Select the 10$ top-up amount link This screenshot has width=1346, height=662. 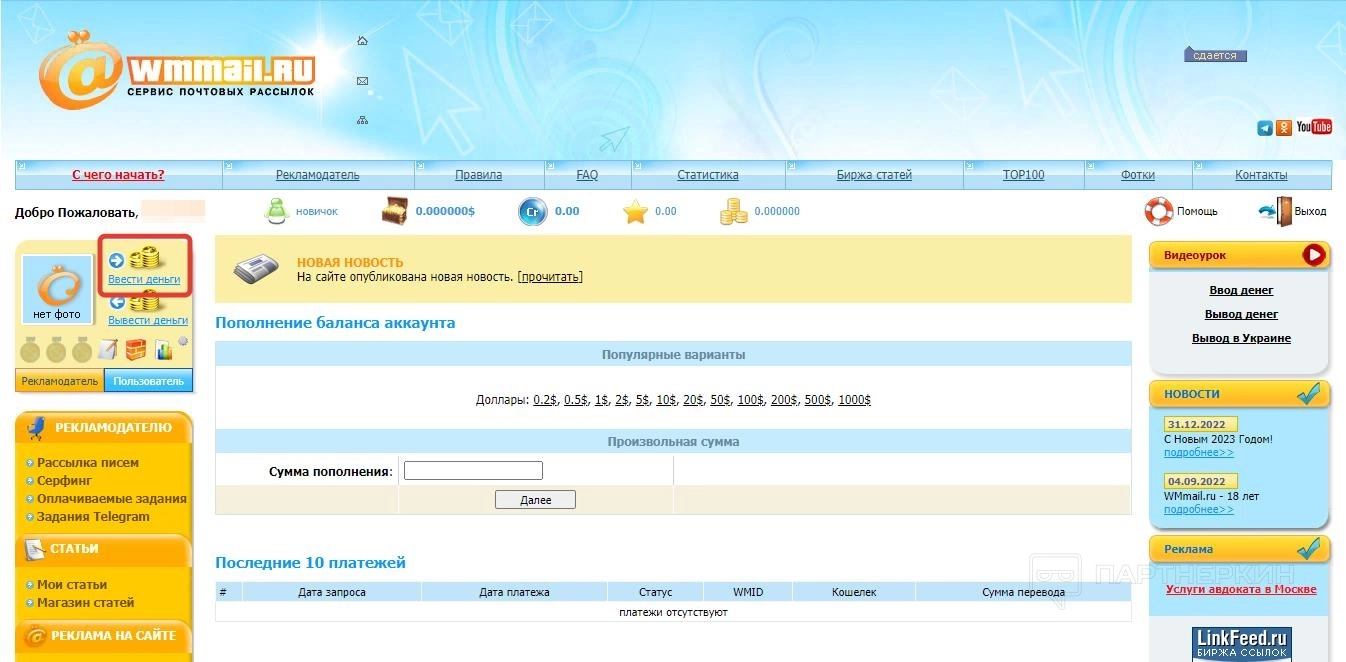point(666,400)
